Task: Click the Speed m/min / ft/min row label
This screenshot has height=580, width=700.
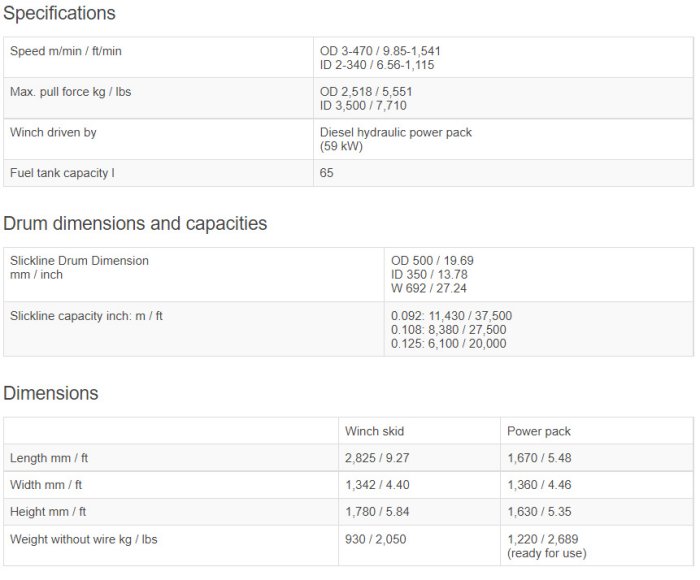Action: (65, 51)
